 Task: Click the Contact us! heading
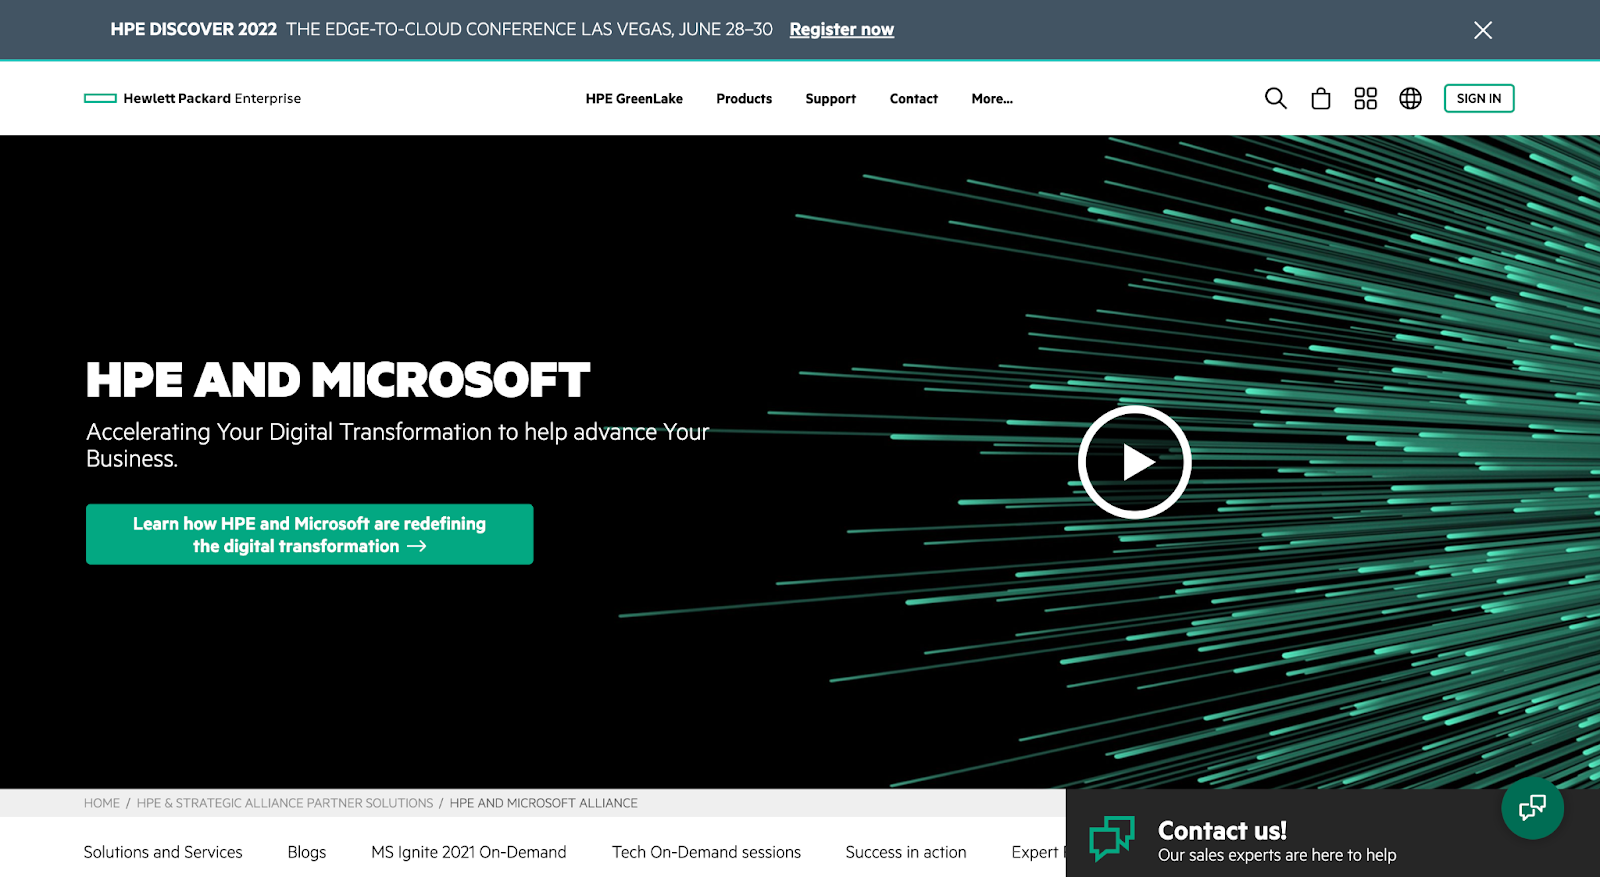[1222, 831]
